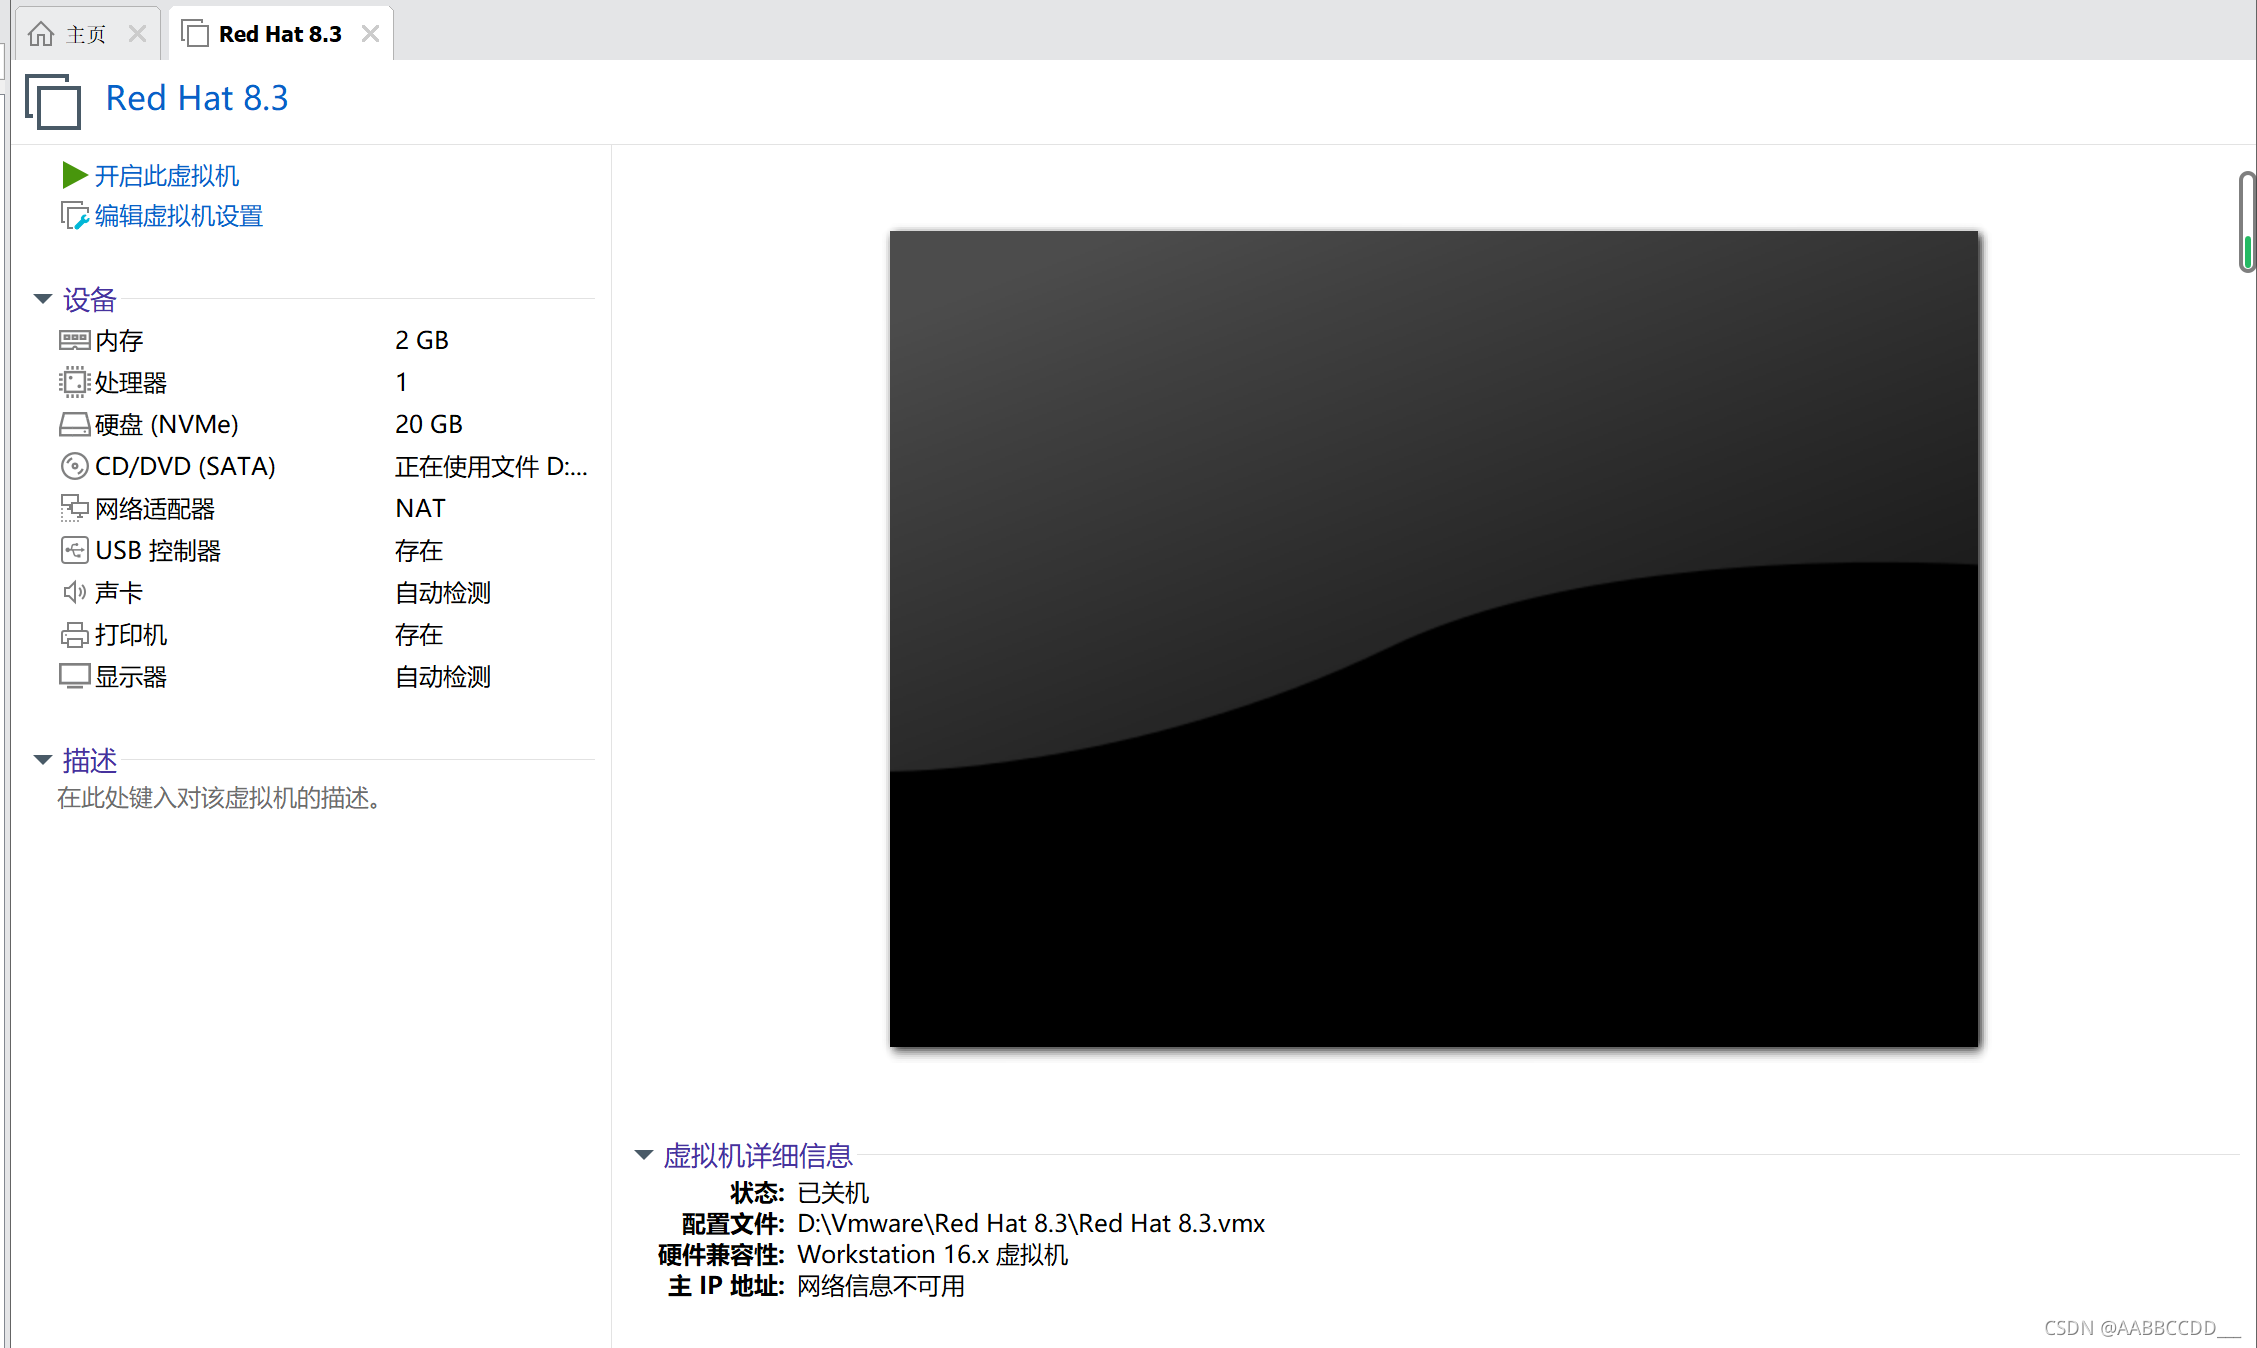2257x1348 pixels.
Task: Click the power icon to start VM
Action: [x=74, y=173]
